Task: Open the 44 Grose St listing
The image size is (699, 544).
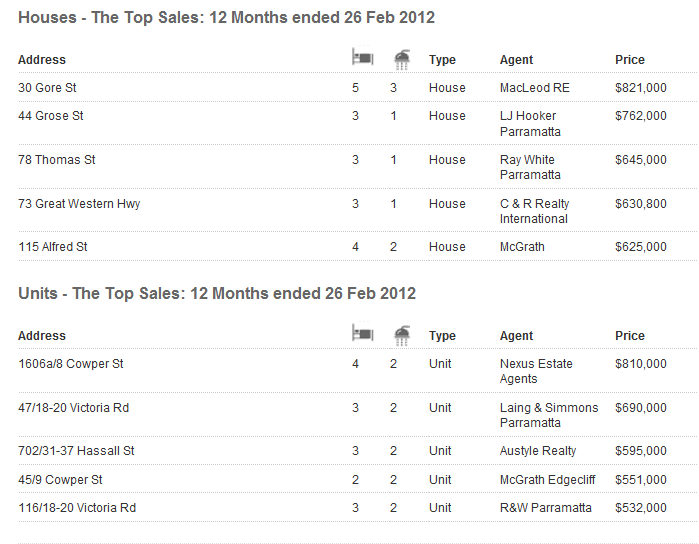Action: pyautogui.click(x=51, y=116)
